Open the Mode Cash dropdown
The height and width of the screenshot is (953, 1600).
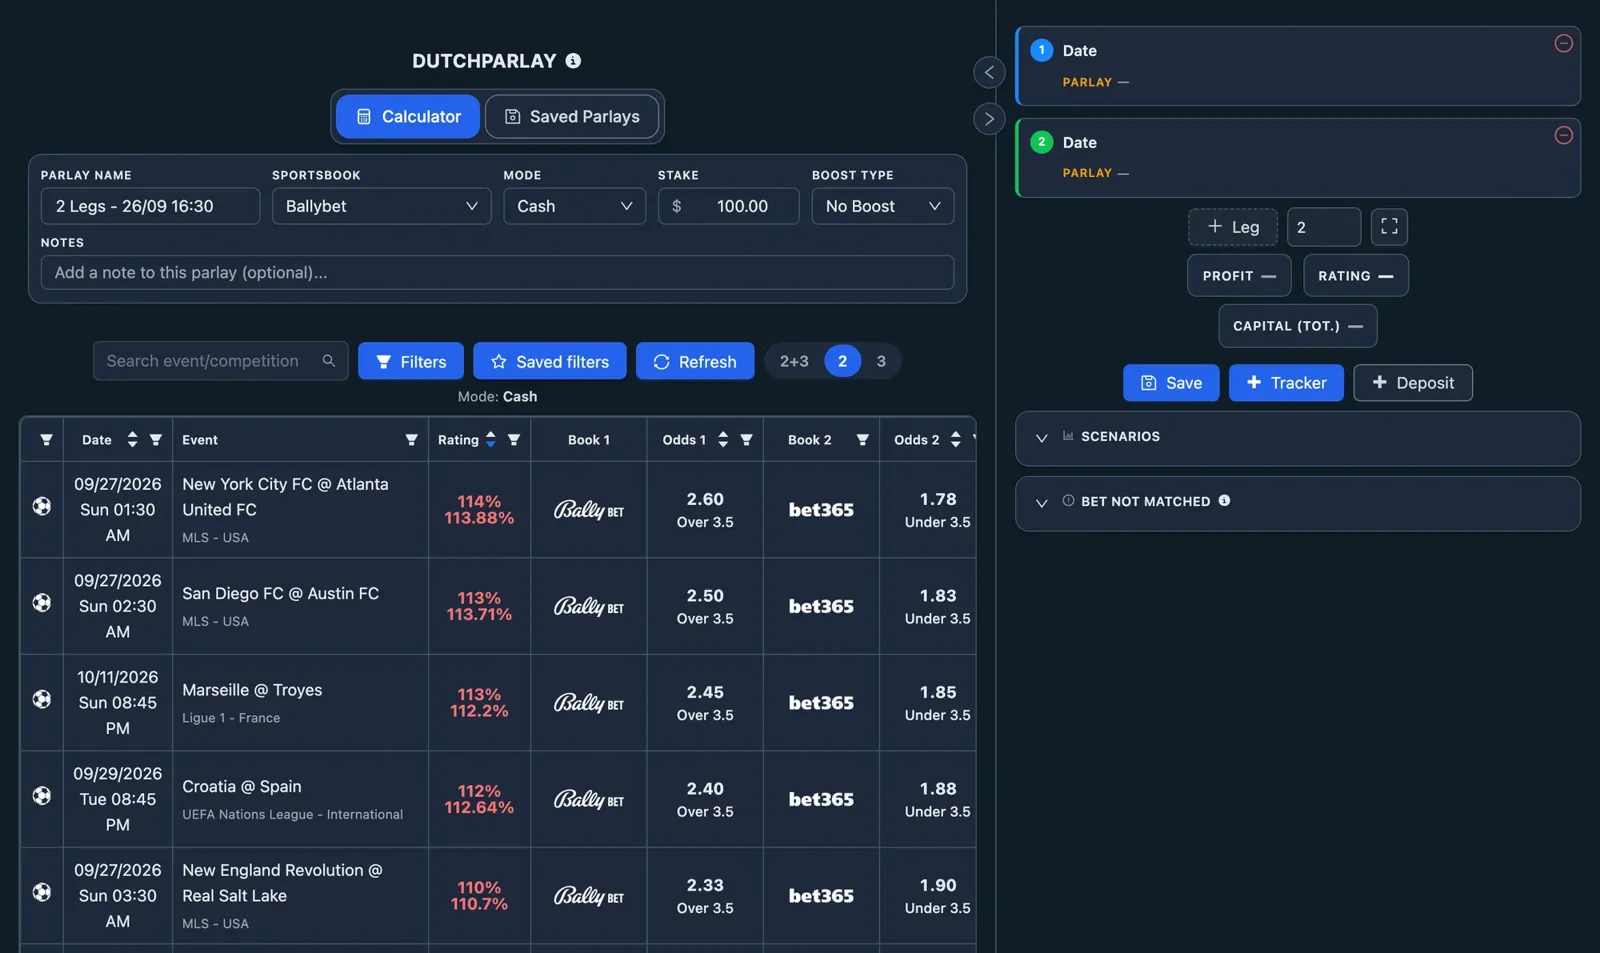tap(574, 206)
